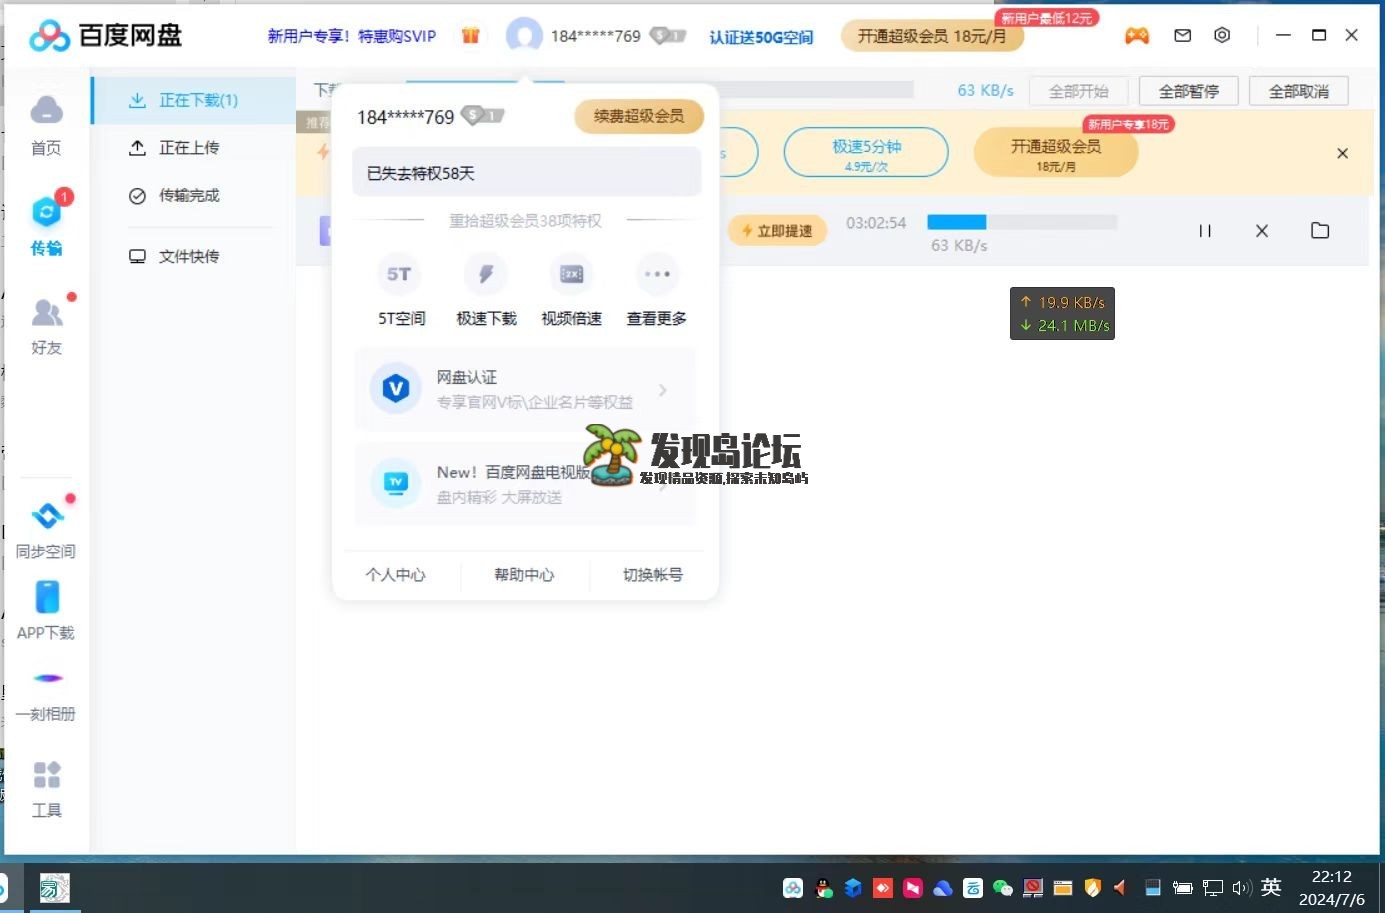This screenshot has height=913, width=1385.
Task: Click the network tray icon
Action: tap(1213, 888)
